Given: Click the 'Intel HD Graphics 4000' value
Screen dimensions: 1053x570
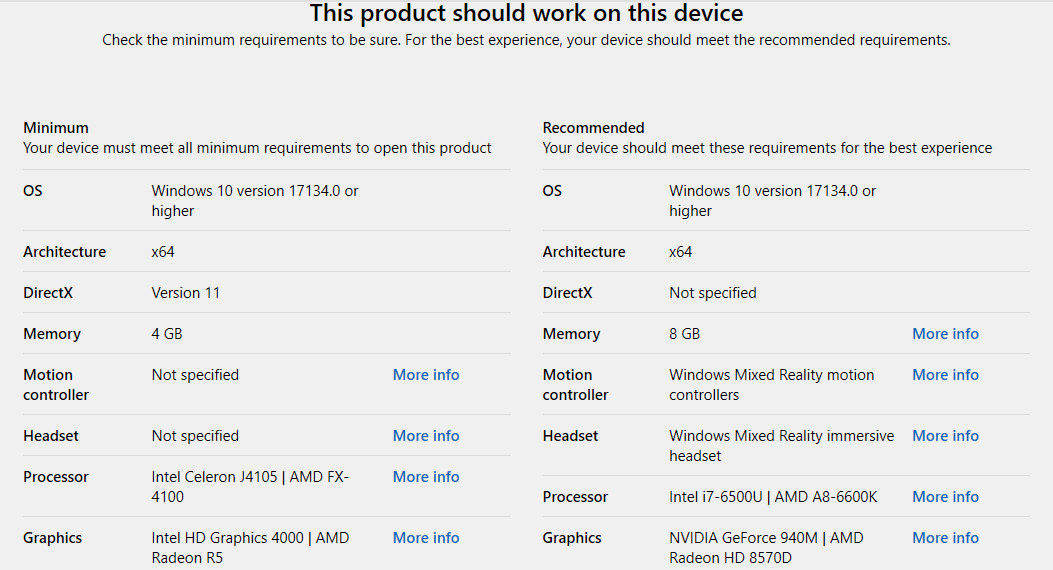Looking at the screenshot, I should click(227, 538).
